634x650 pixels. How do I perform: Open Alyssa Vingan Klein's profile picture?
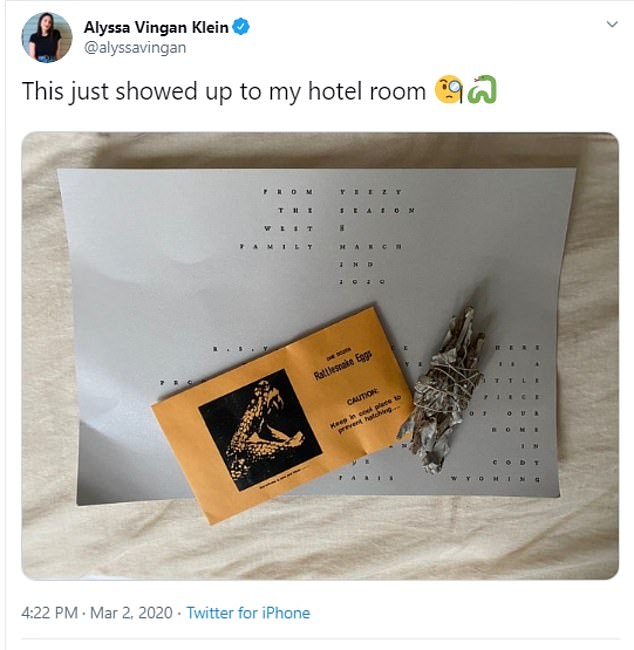(47, 37)
